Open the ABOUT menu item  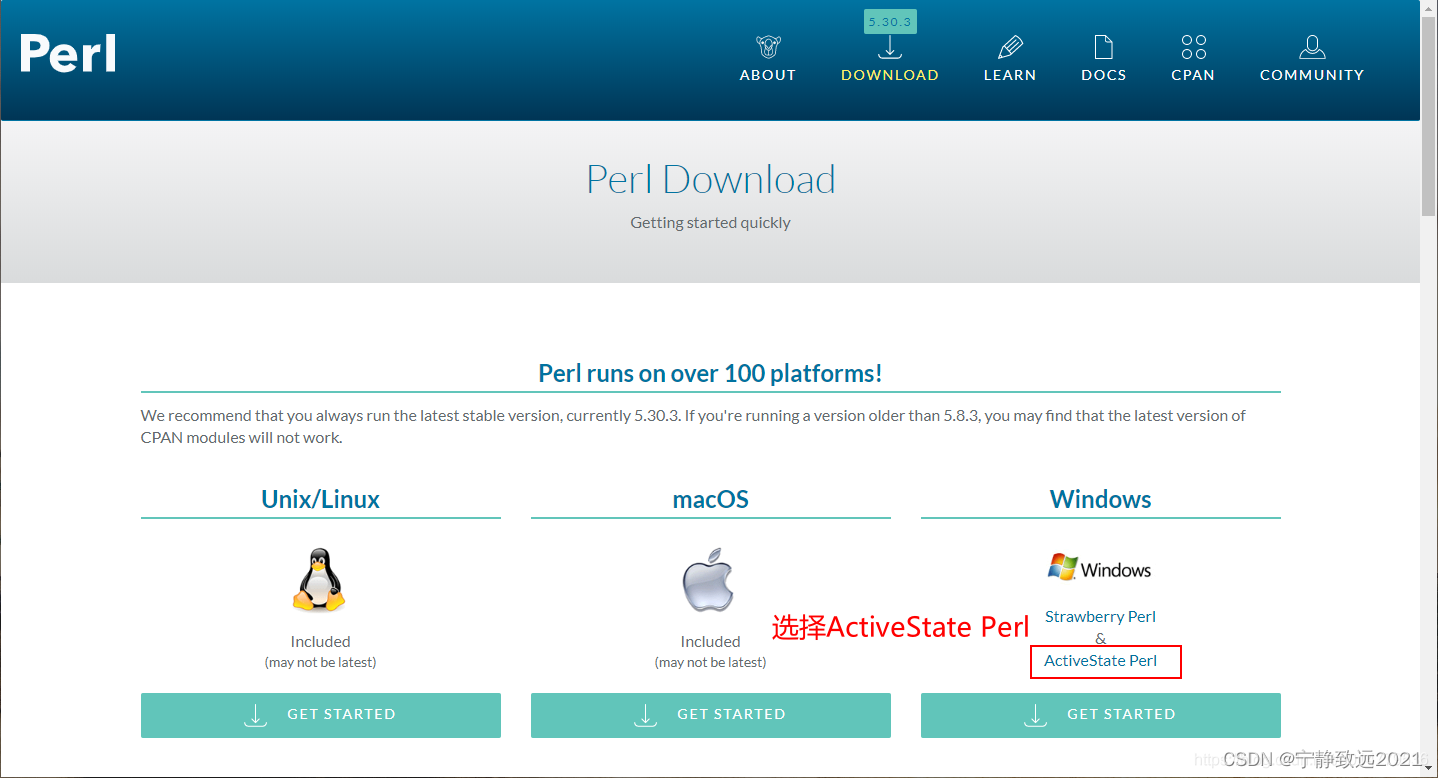768,75
